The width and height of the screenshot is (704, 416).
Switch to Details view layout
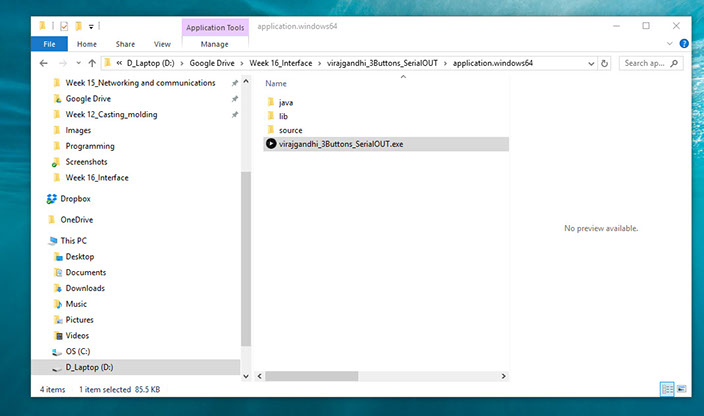coord(667,389)
